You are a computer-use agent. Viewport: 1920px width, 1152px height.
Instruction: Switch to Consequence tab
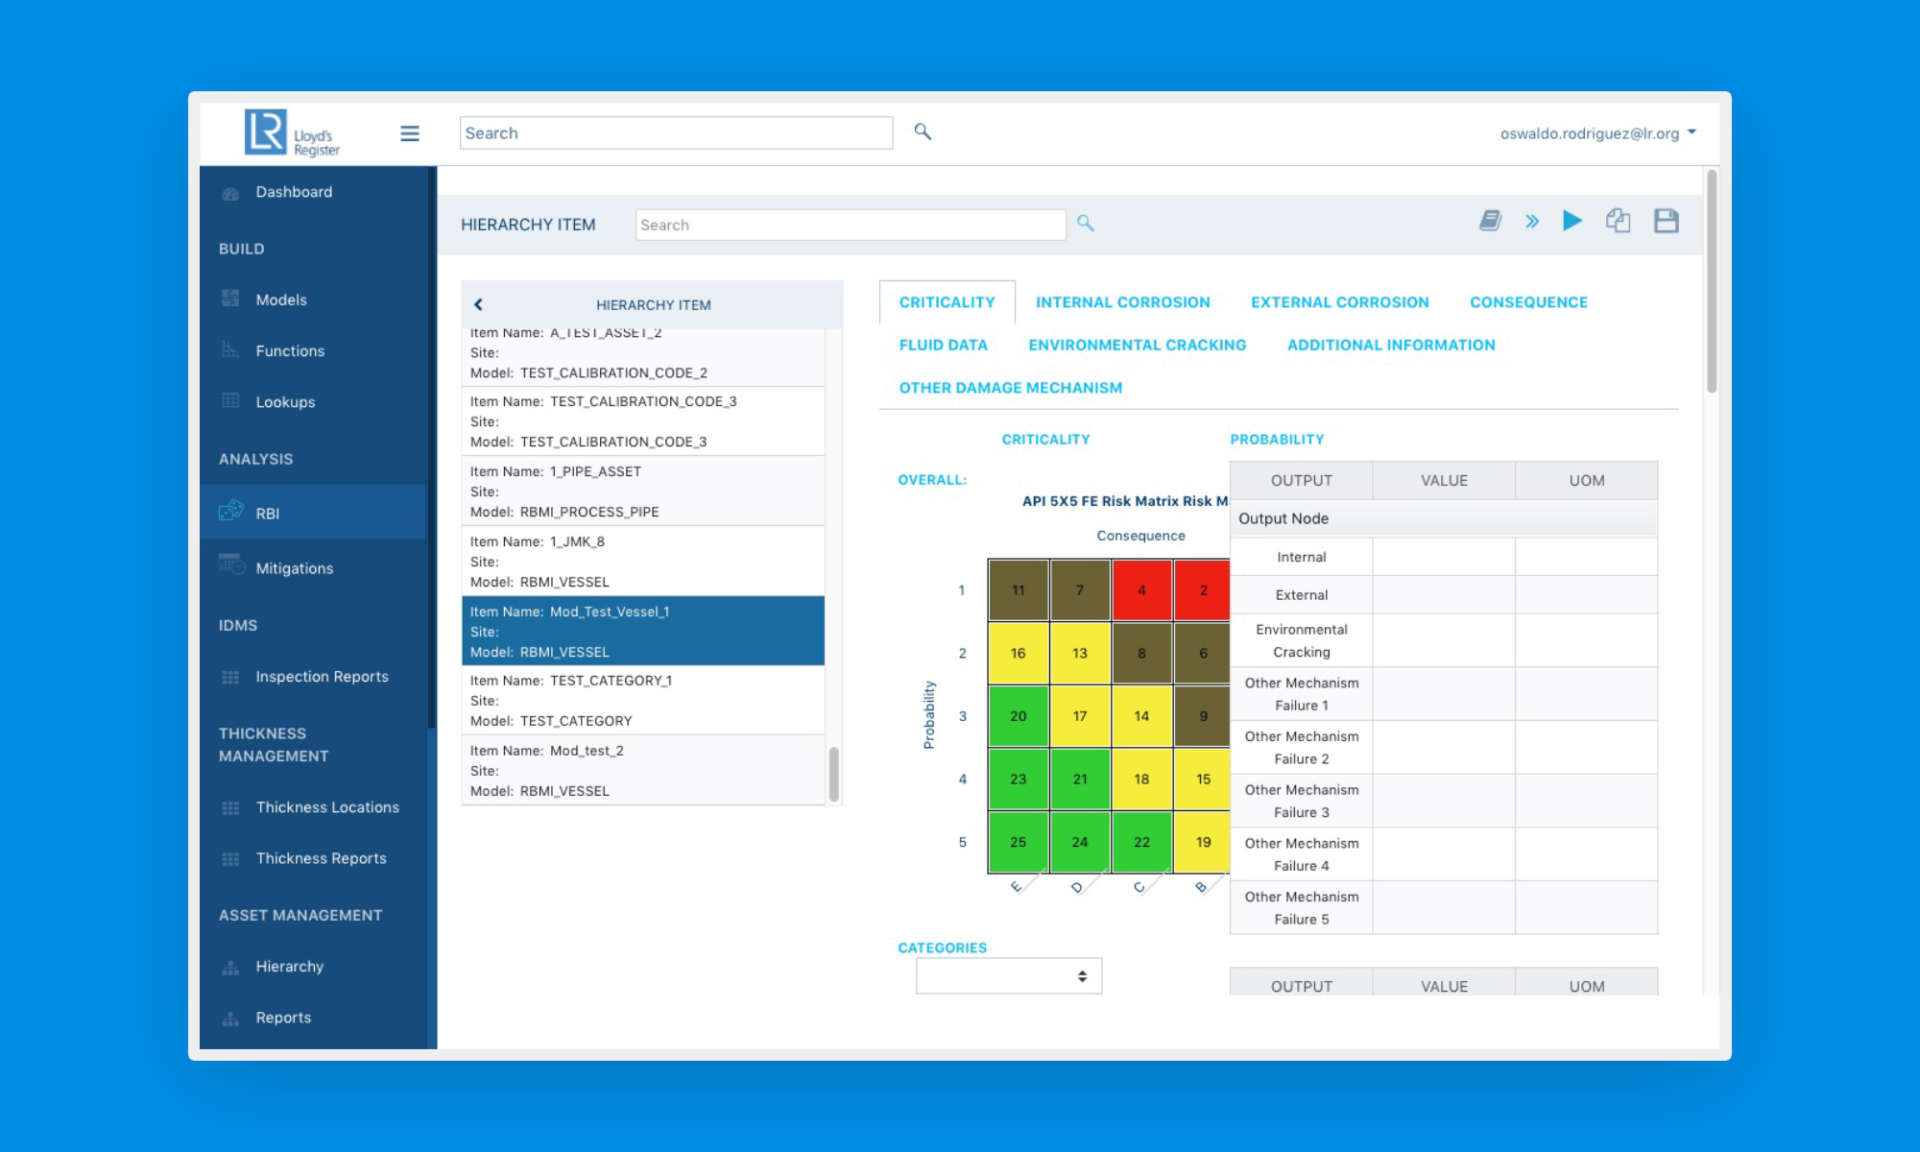(x=1528, y=303)
